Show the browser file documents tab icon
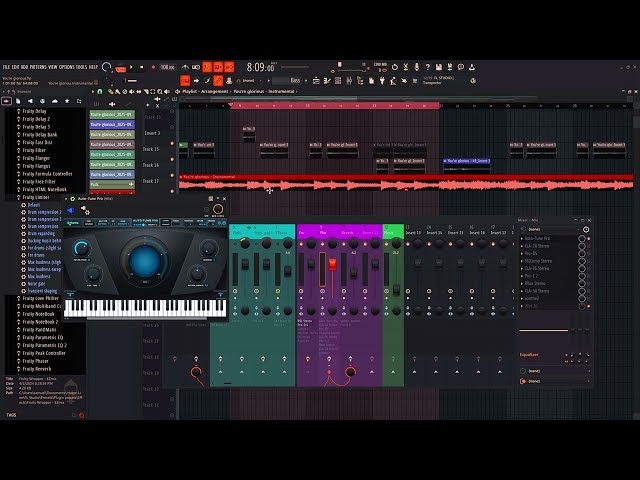Viewport: 640px width, 480px height. [x=18, y=101]
